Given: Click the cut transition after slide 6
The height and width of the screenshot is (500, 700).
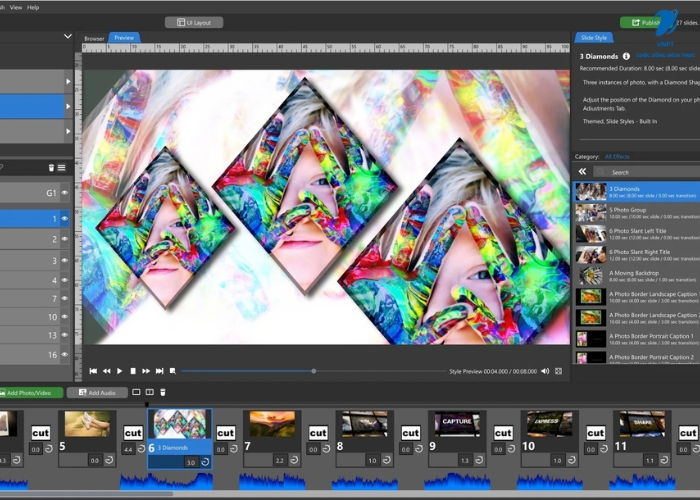Looking at the screenshot, I should coord(225,433).
